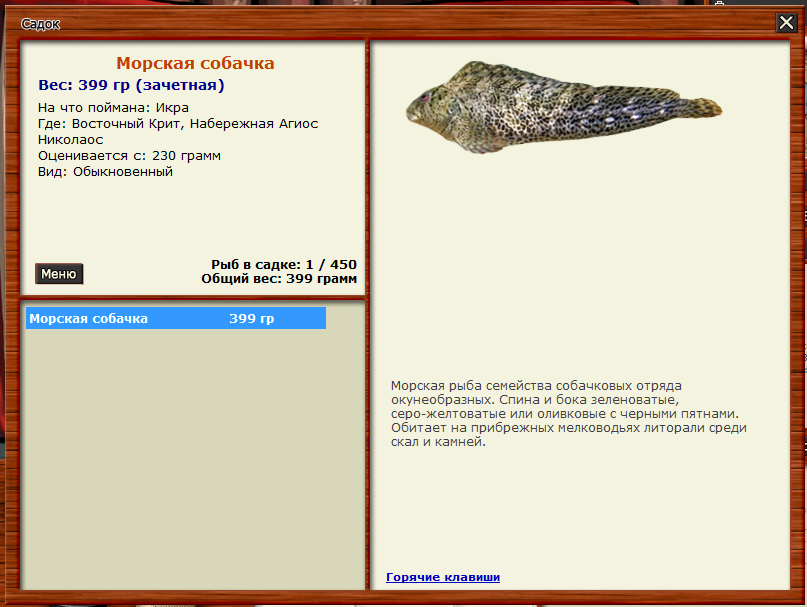
Task: Close the Садок window
Action: (786, 23)
